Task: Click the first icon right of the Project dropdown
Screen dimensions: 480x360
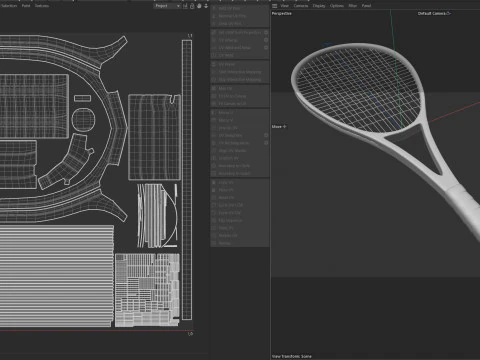Action: pos(185,6)
